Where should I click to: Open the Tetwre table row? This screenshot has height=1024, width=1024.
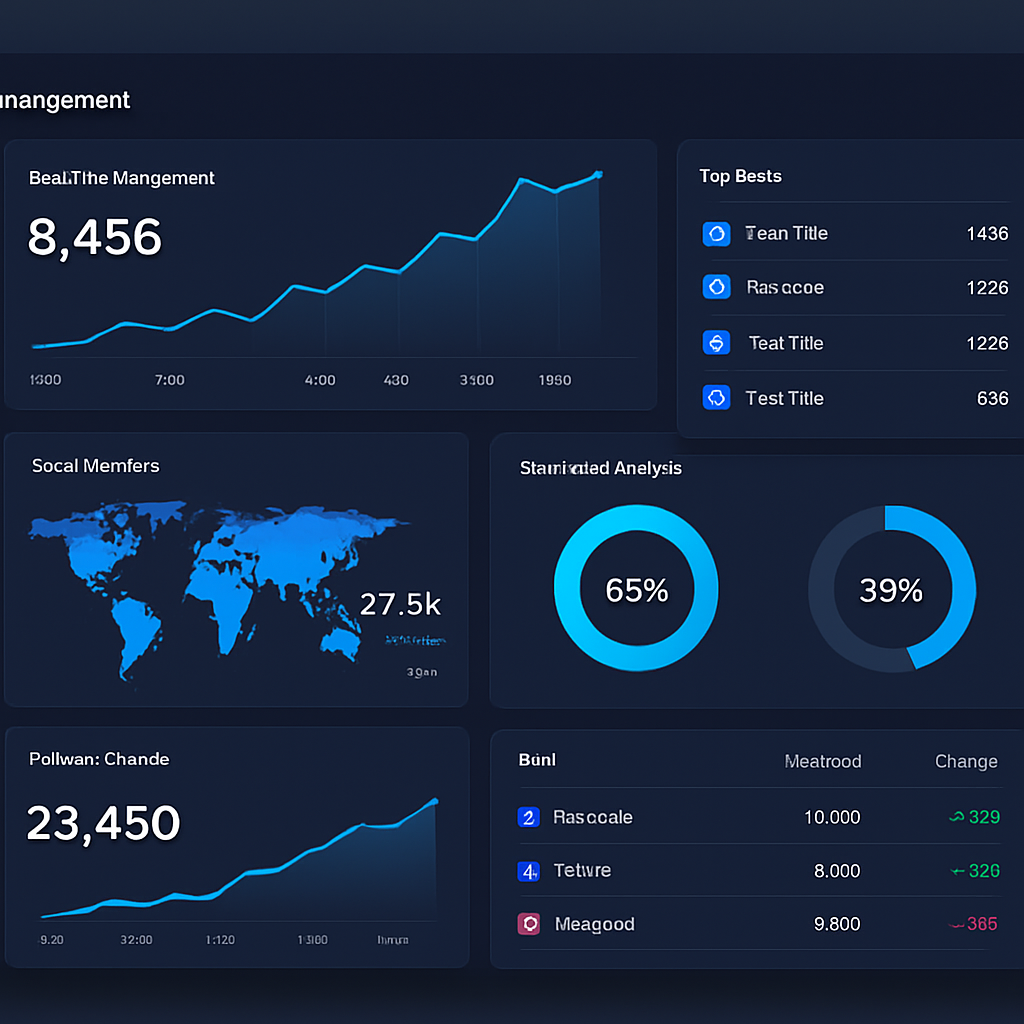point(758,871)
